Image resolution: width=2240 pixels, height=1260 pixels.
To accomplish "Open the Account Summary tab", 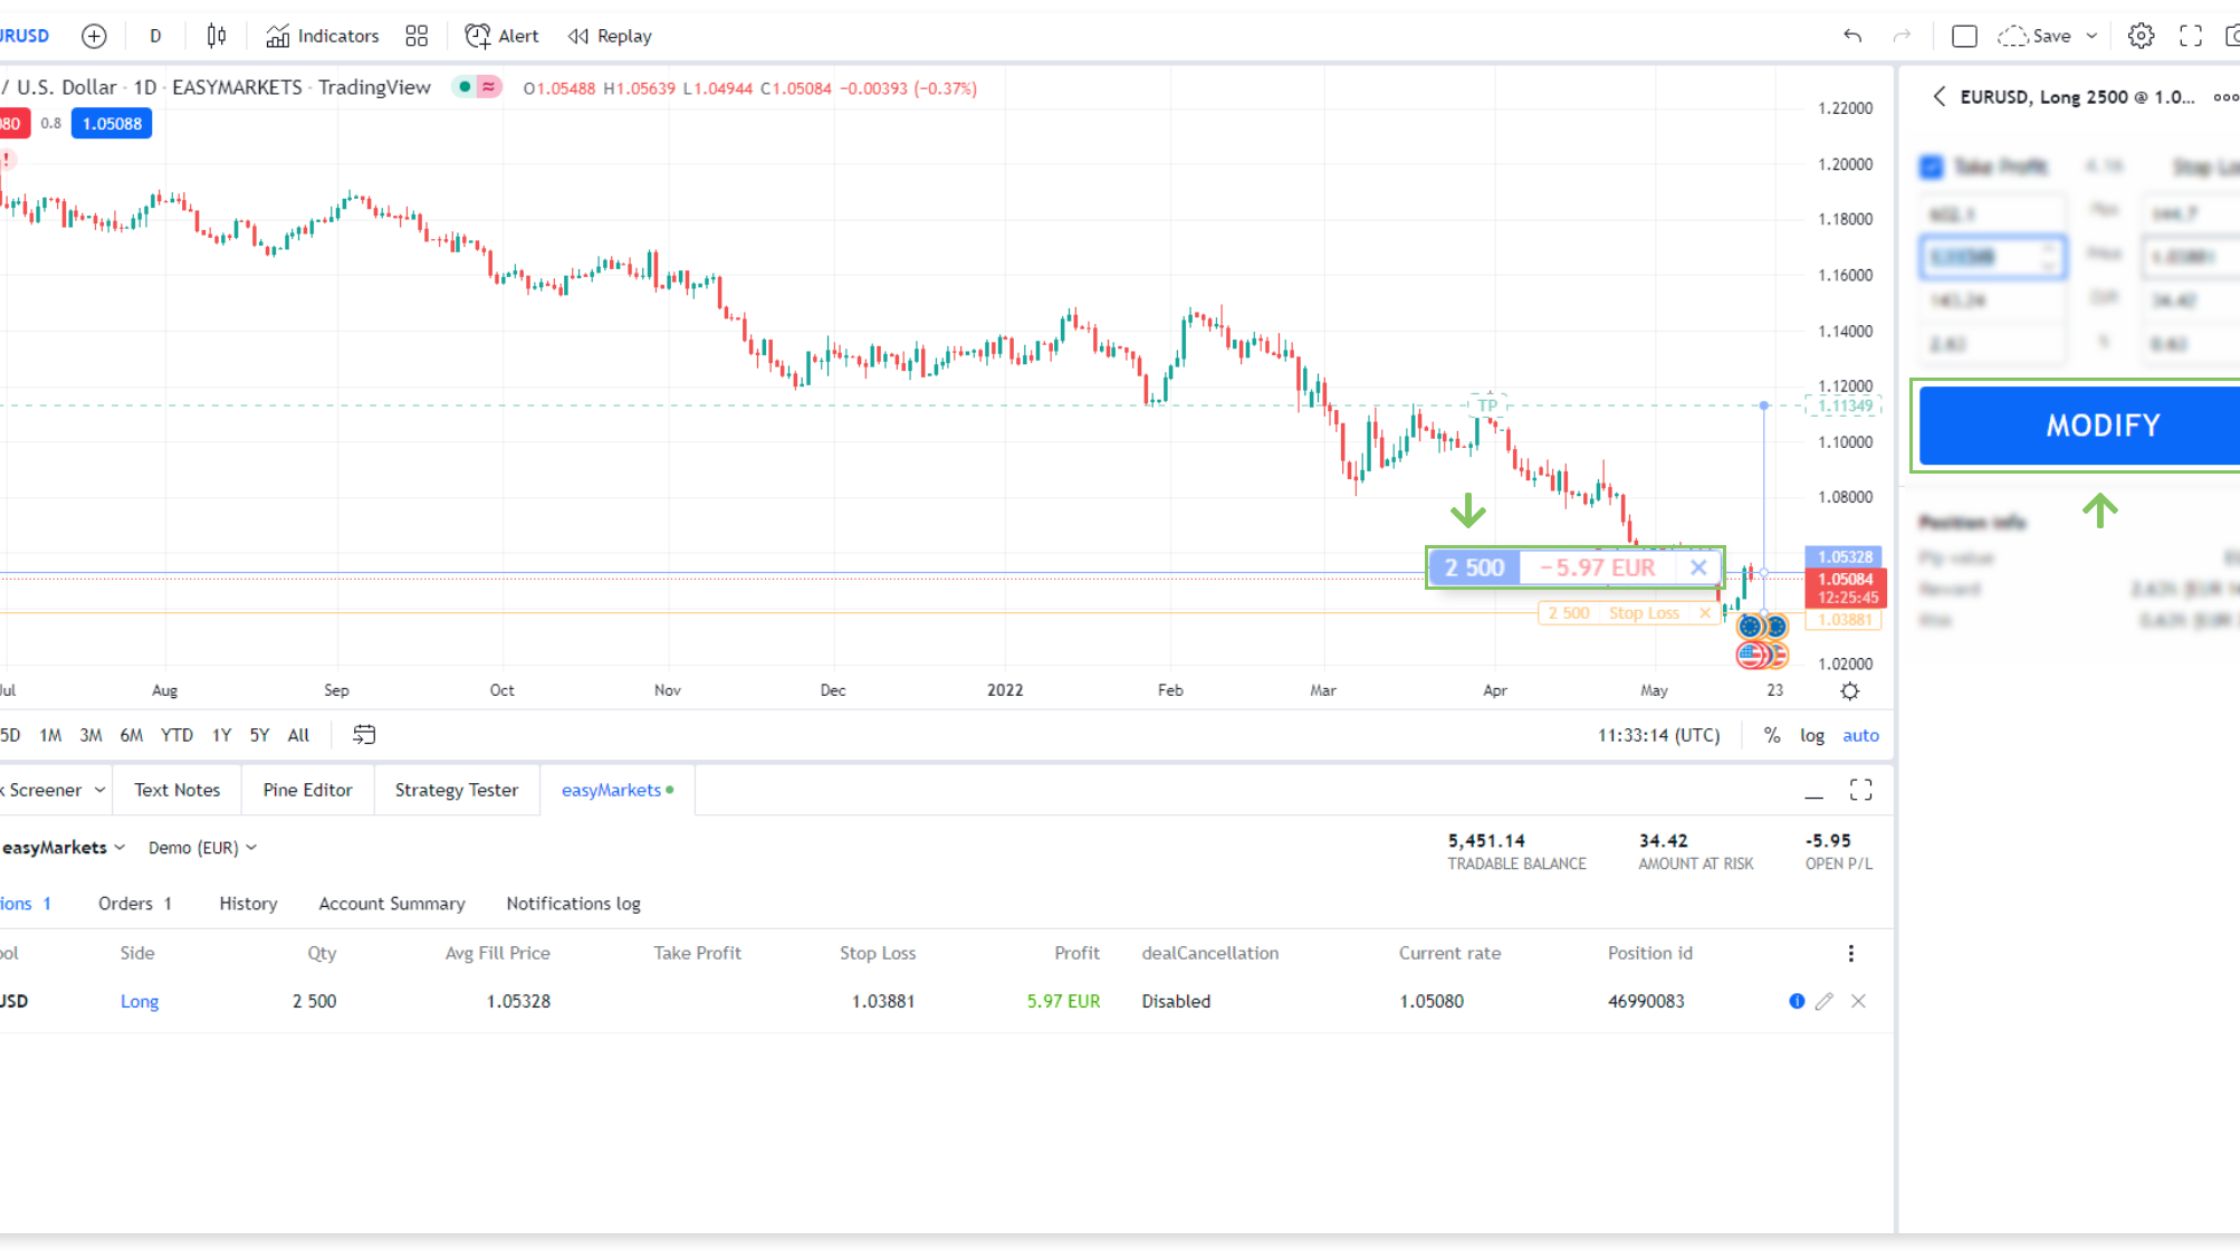I will (x=392, y=904).
